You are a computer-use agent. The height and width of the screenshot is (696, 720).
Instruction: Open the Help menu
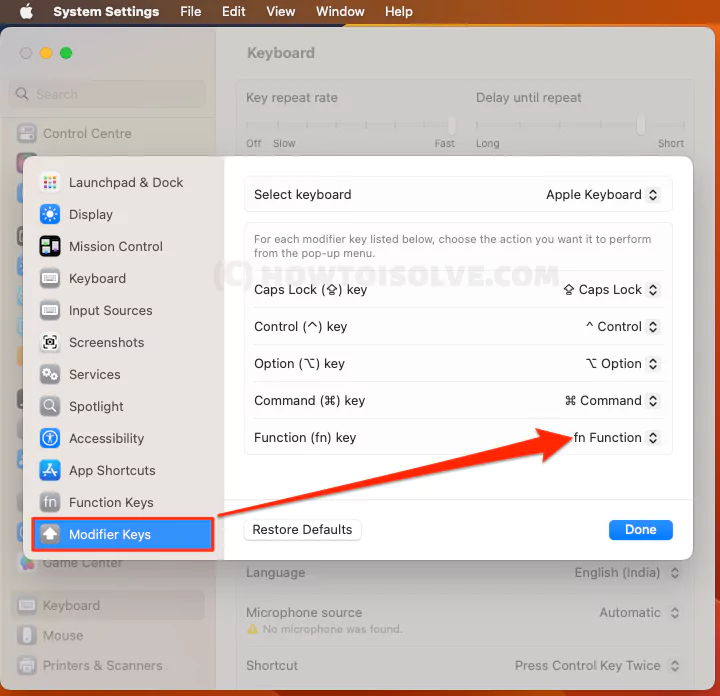click(x=399, y=11)
